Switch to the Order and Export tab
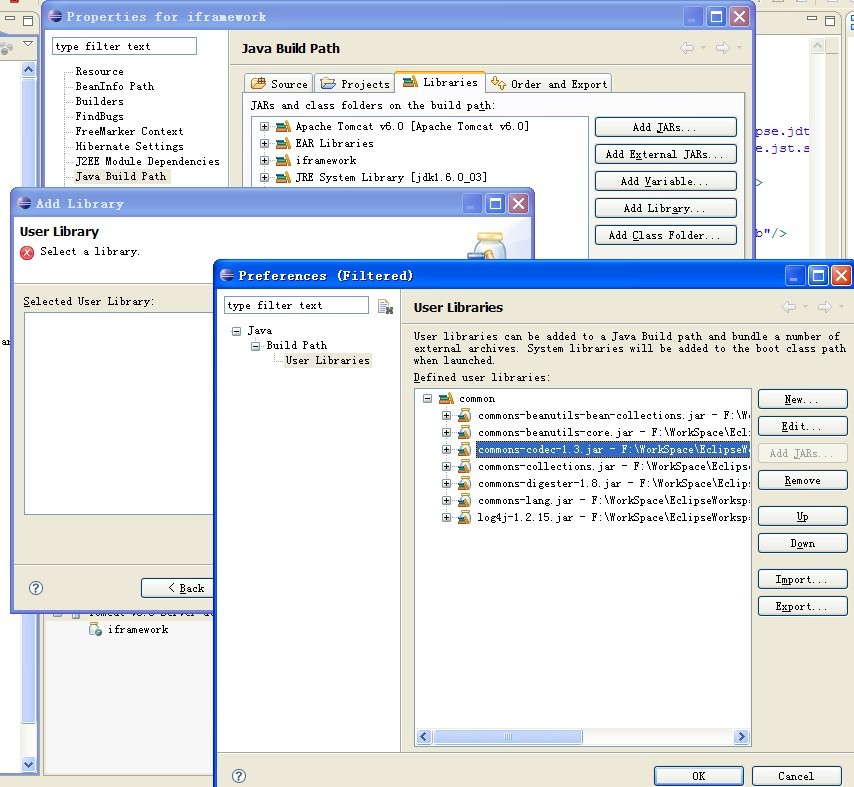This screenshot has height=787, width=854. pyautogui.click(x=548, y=84)
